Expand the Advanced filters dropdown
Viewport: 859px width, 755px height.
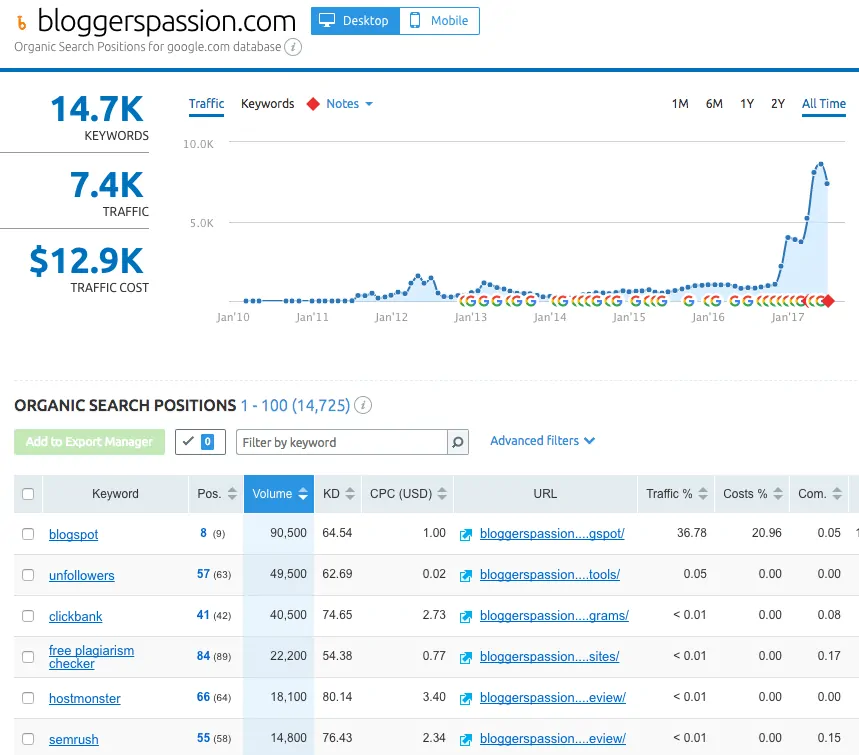tap(542, 441)
